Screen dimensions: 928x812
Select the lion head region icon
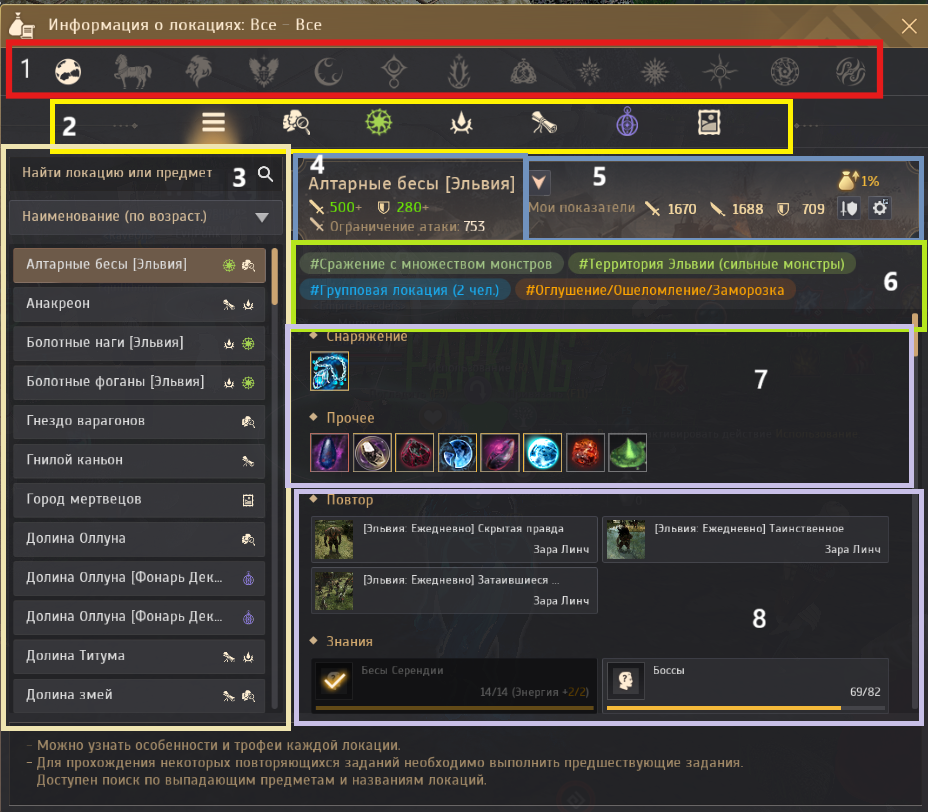[x=199, y=72]
